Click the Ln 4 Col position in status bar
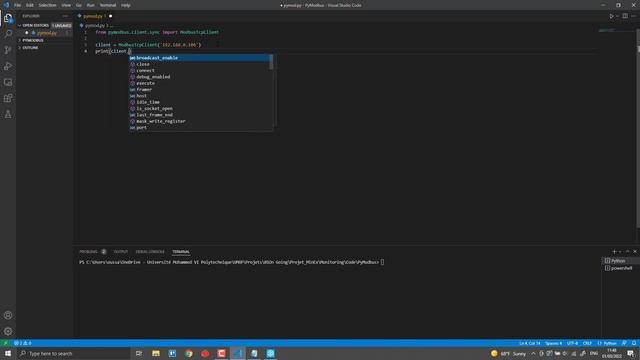The width and height of the screenshot is (640, 360). 530,343
